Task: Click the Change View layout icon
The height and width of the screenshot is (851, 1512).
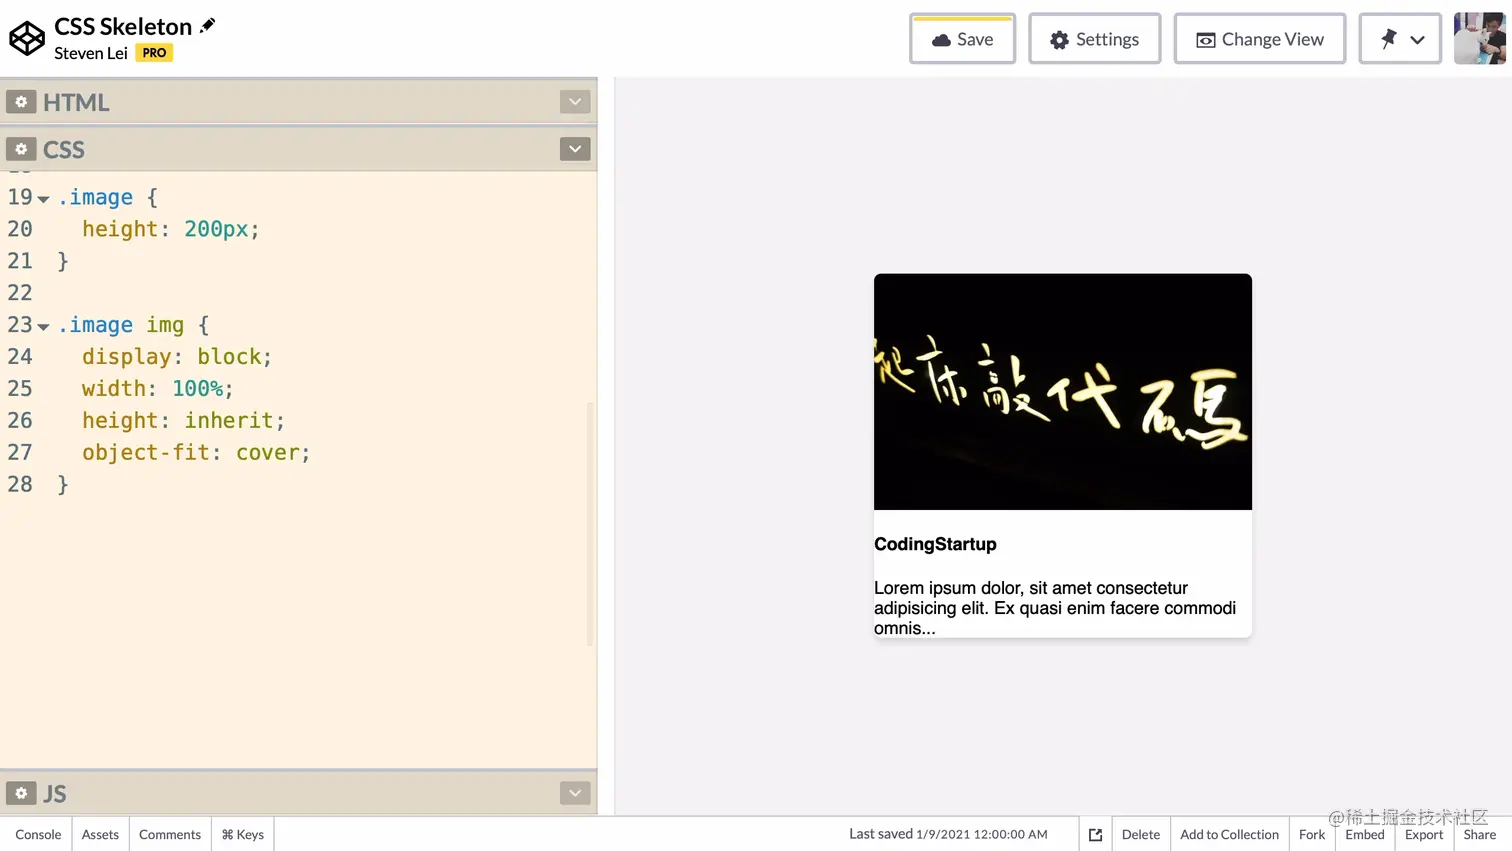Action: pos(1204,38)
